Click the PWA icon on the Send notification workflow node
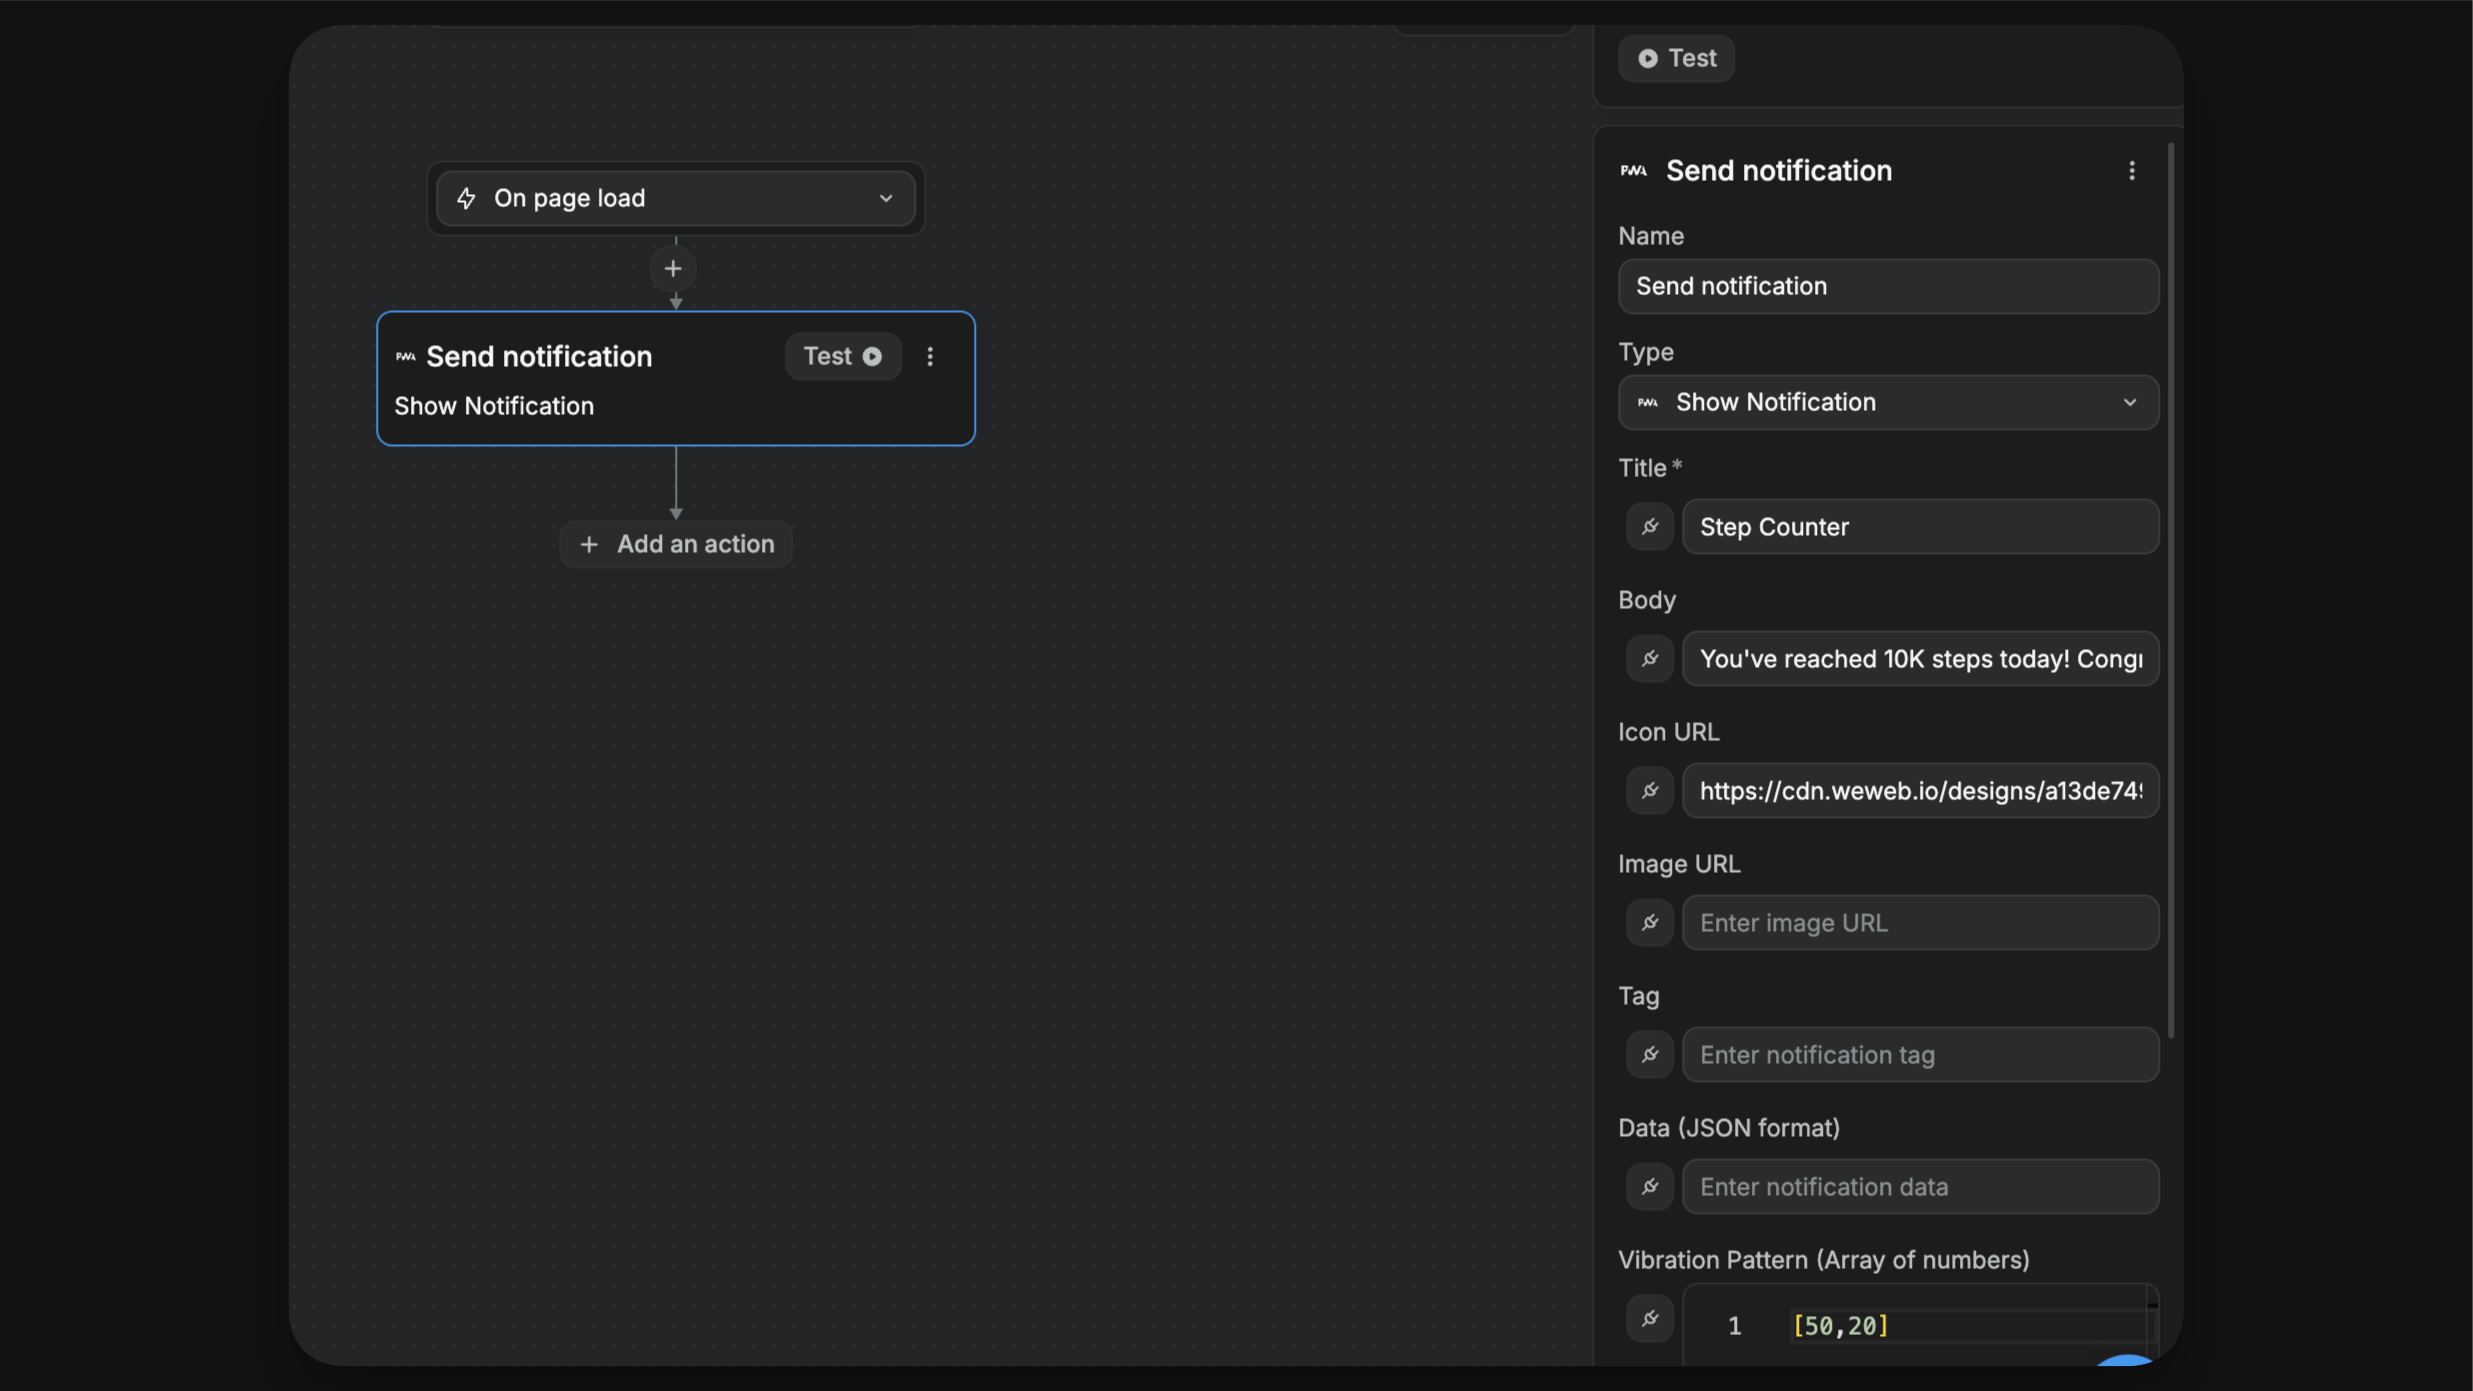 [405, 356]
